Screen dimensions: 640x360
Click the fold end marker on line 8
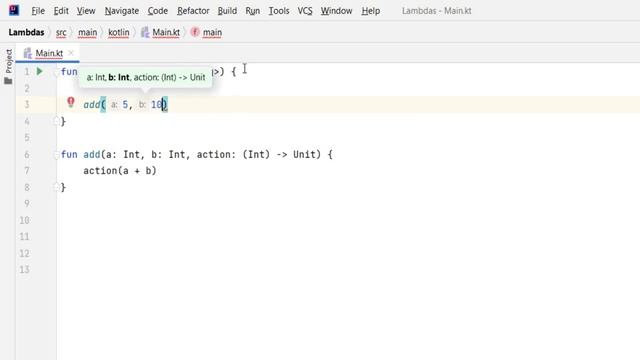(x=56, y=187)
